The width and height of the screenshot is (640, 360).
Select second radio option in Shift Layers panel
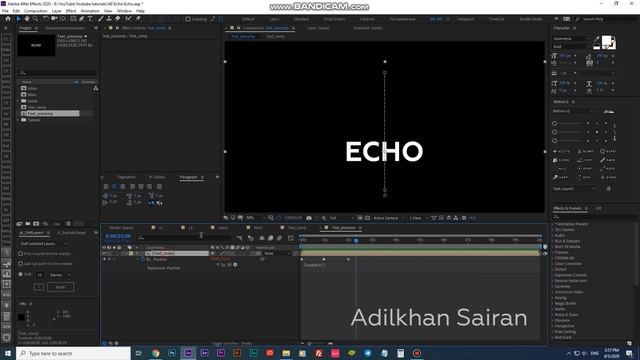20,264
